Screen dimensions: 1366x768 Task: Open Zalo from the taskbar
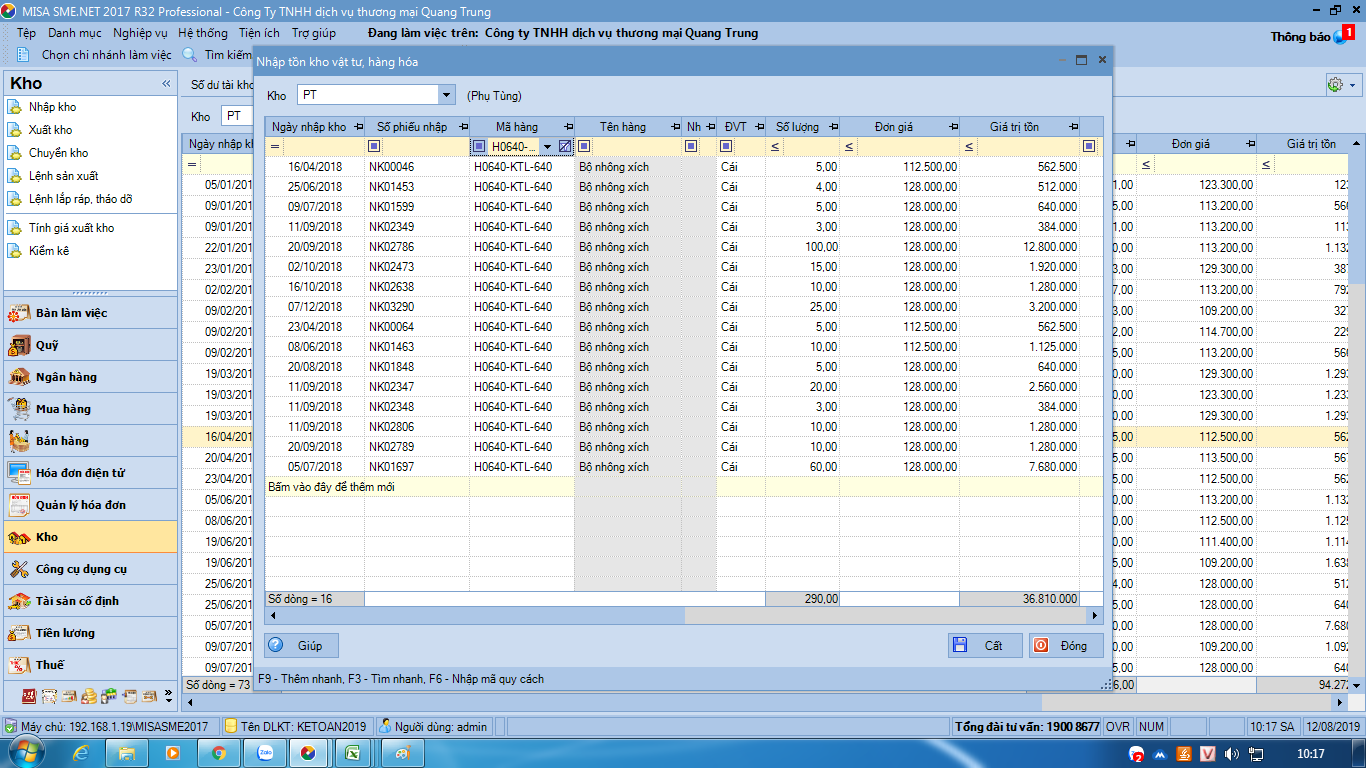[x=266, y=753]
